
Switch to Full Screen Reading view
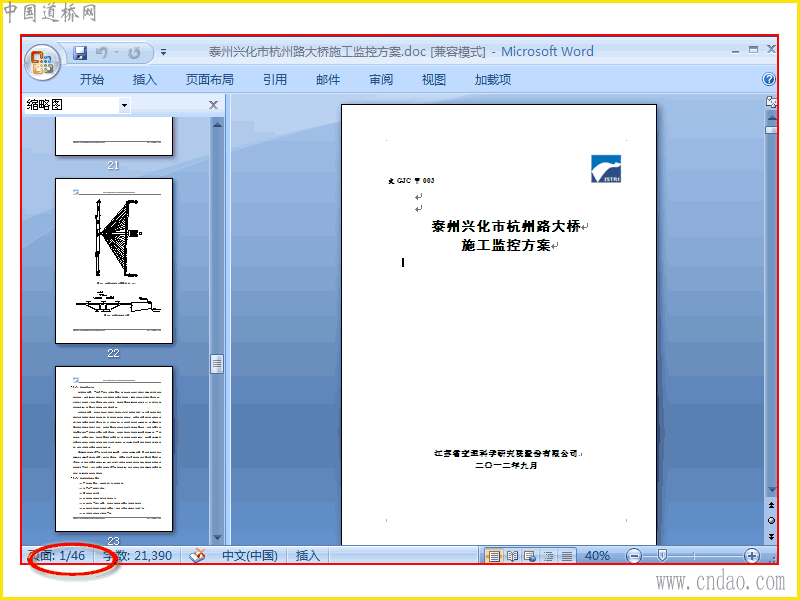[x=512, y=556]
